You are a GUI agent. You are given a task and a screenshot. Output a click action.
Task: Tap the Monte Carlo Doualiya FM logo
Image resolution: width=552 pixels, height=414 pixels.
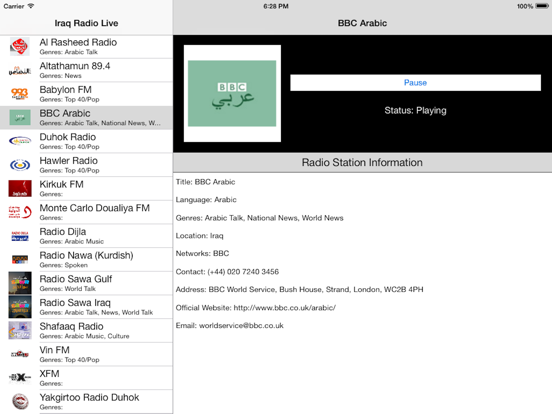coord(20,212)
